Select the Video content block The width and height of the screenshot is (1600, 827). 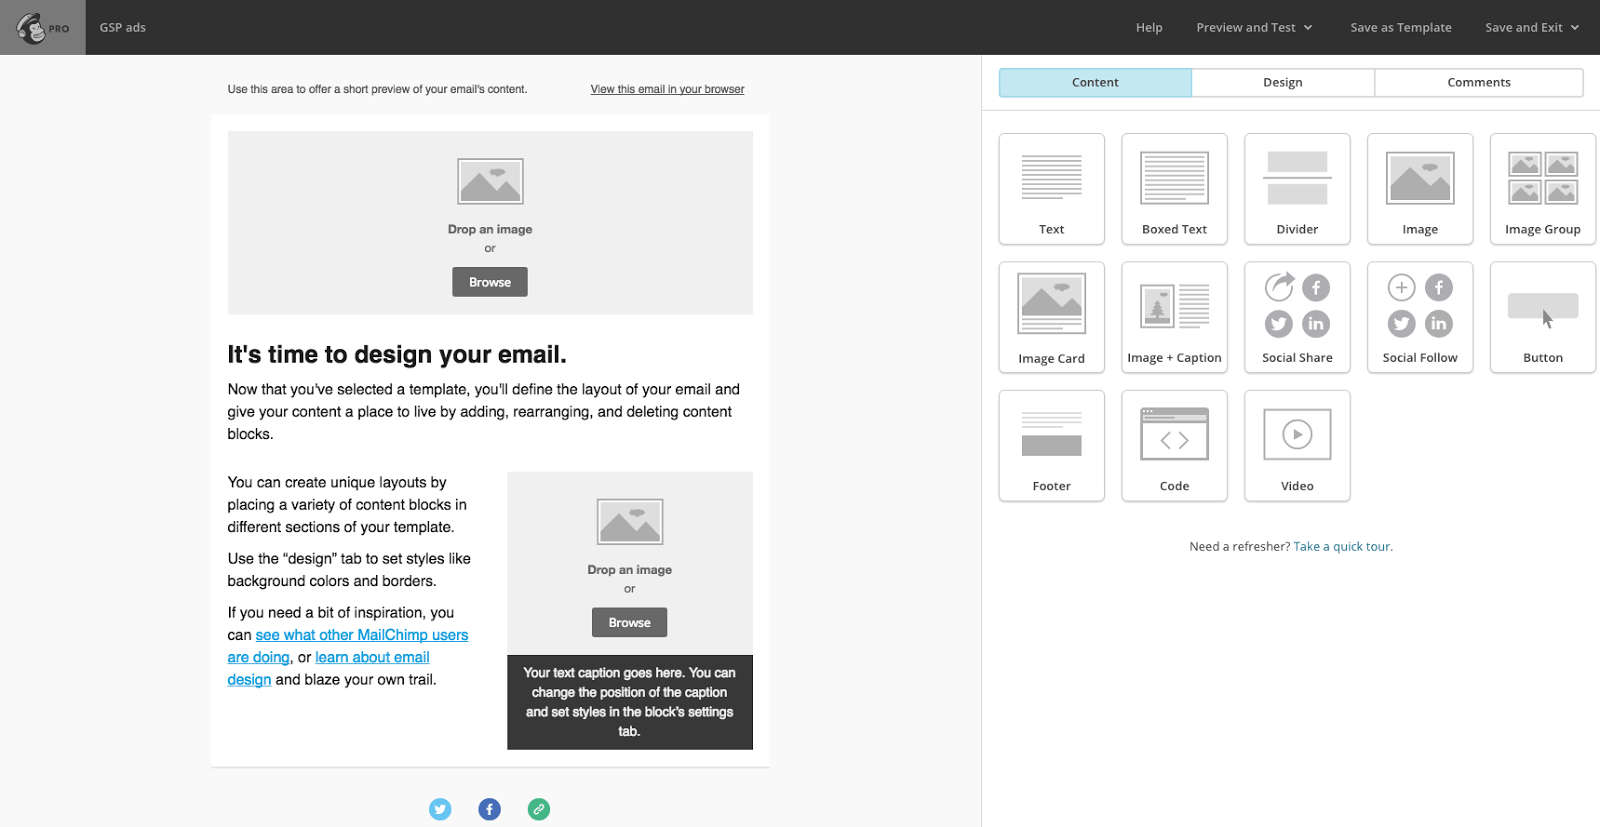click(1297, 446)
